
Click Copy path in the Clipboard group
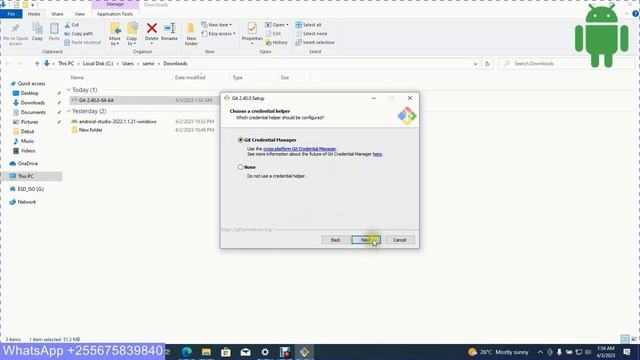[79, 33]
